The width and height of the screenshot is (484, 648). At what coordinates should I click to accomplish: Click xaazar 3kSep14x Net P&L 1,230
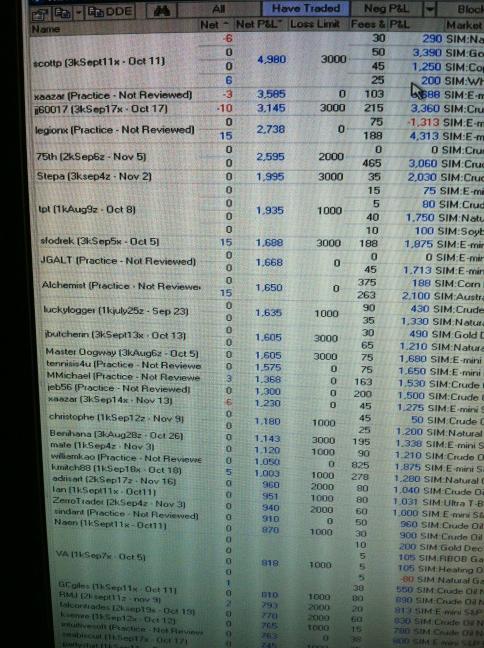click(267, 403)
